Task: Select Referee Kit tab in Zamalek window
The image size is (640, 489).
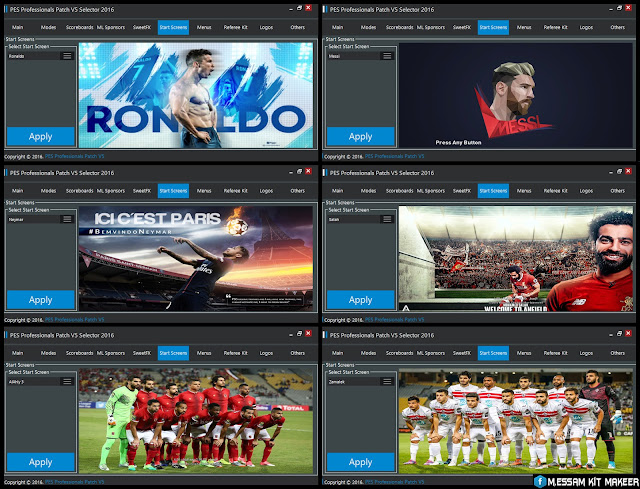Action: click(556, 353)
